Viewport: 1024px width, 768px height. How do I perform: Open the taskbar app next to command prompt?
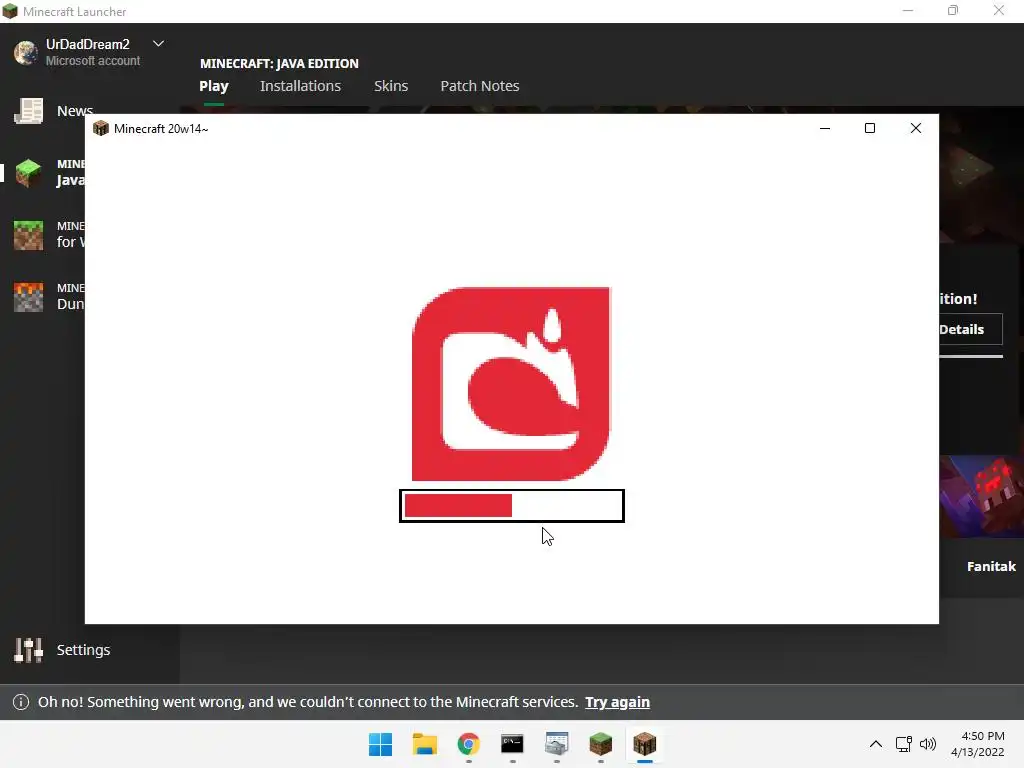556,744
